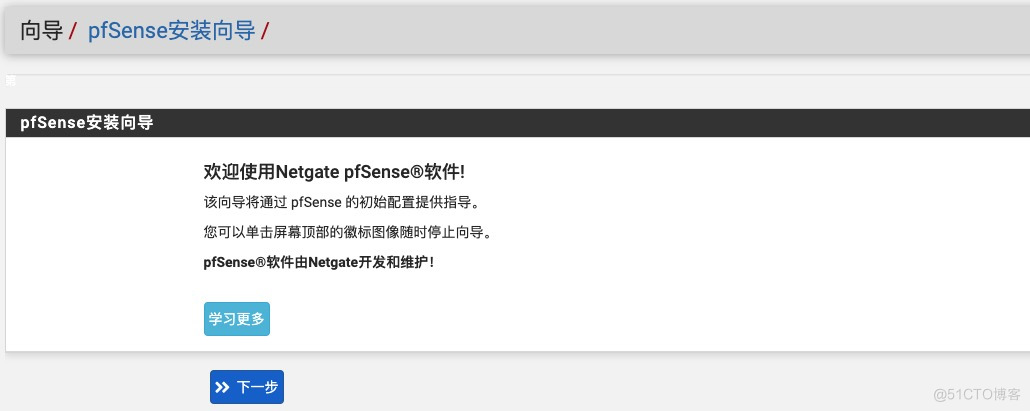Screen dimensions: 1030x411
Task: Click the line 您可以单击屏幕顶部的徽标图像随时停止向导。
Action: pyautogui.click(x=347, y=232)
